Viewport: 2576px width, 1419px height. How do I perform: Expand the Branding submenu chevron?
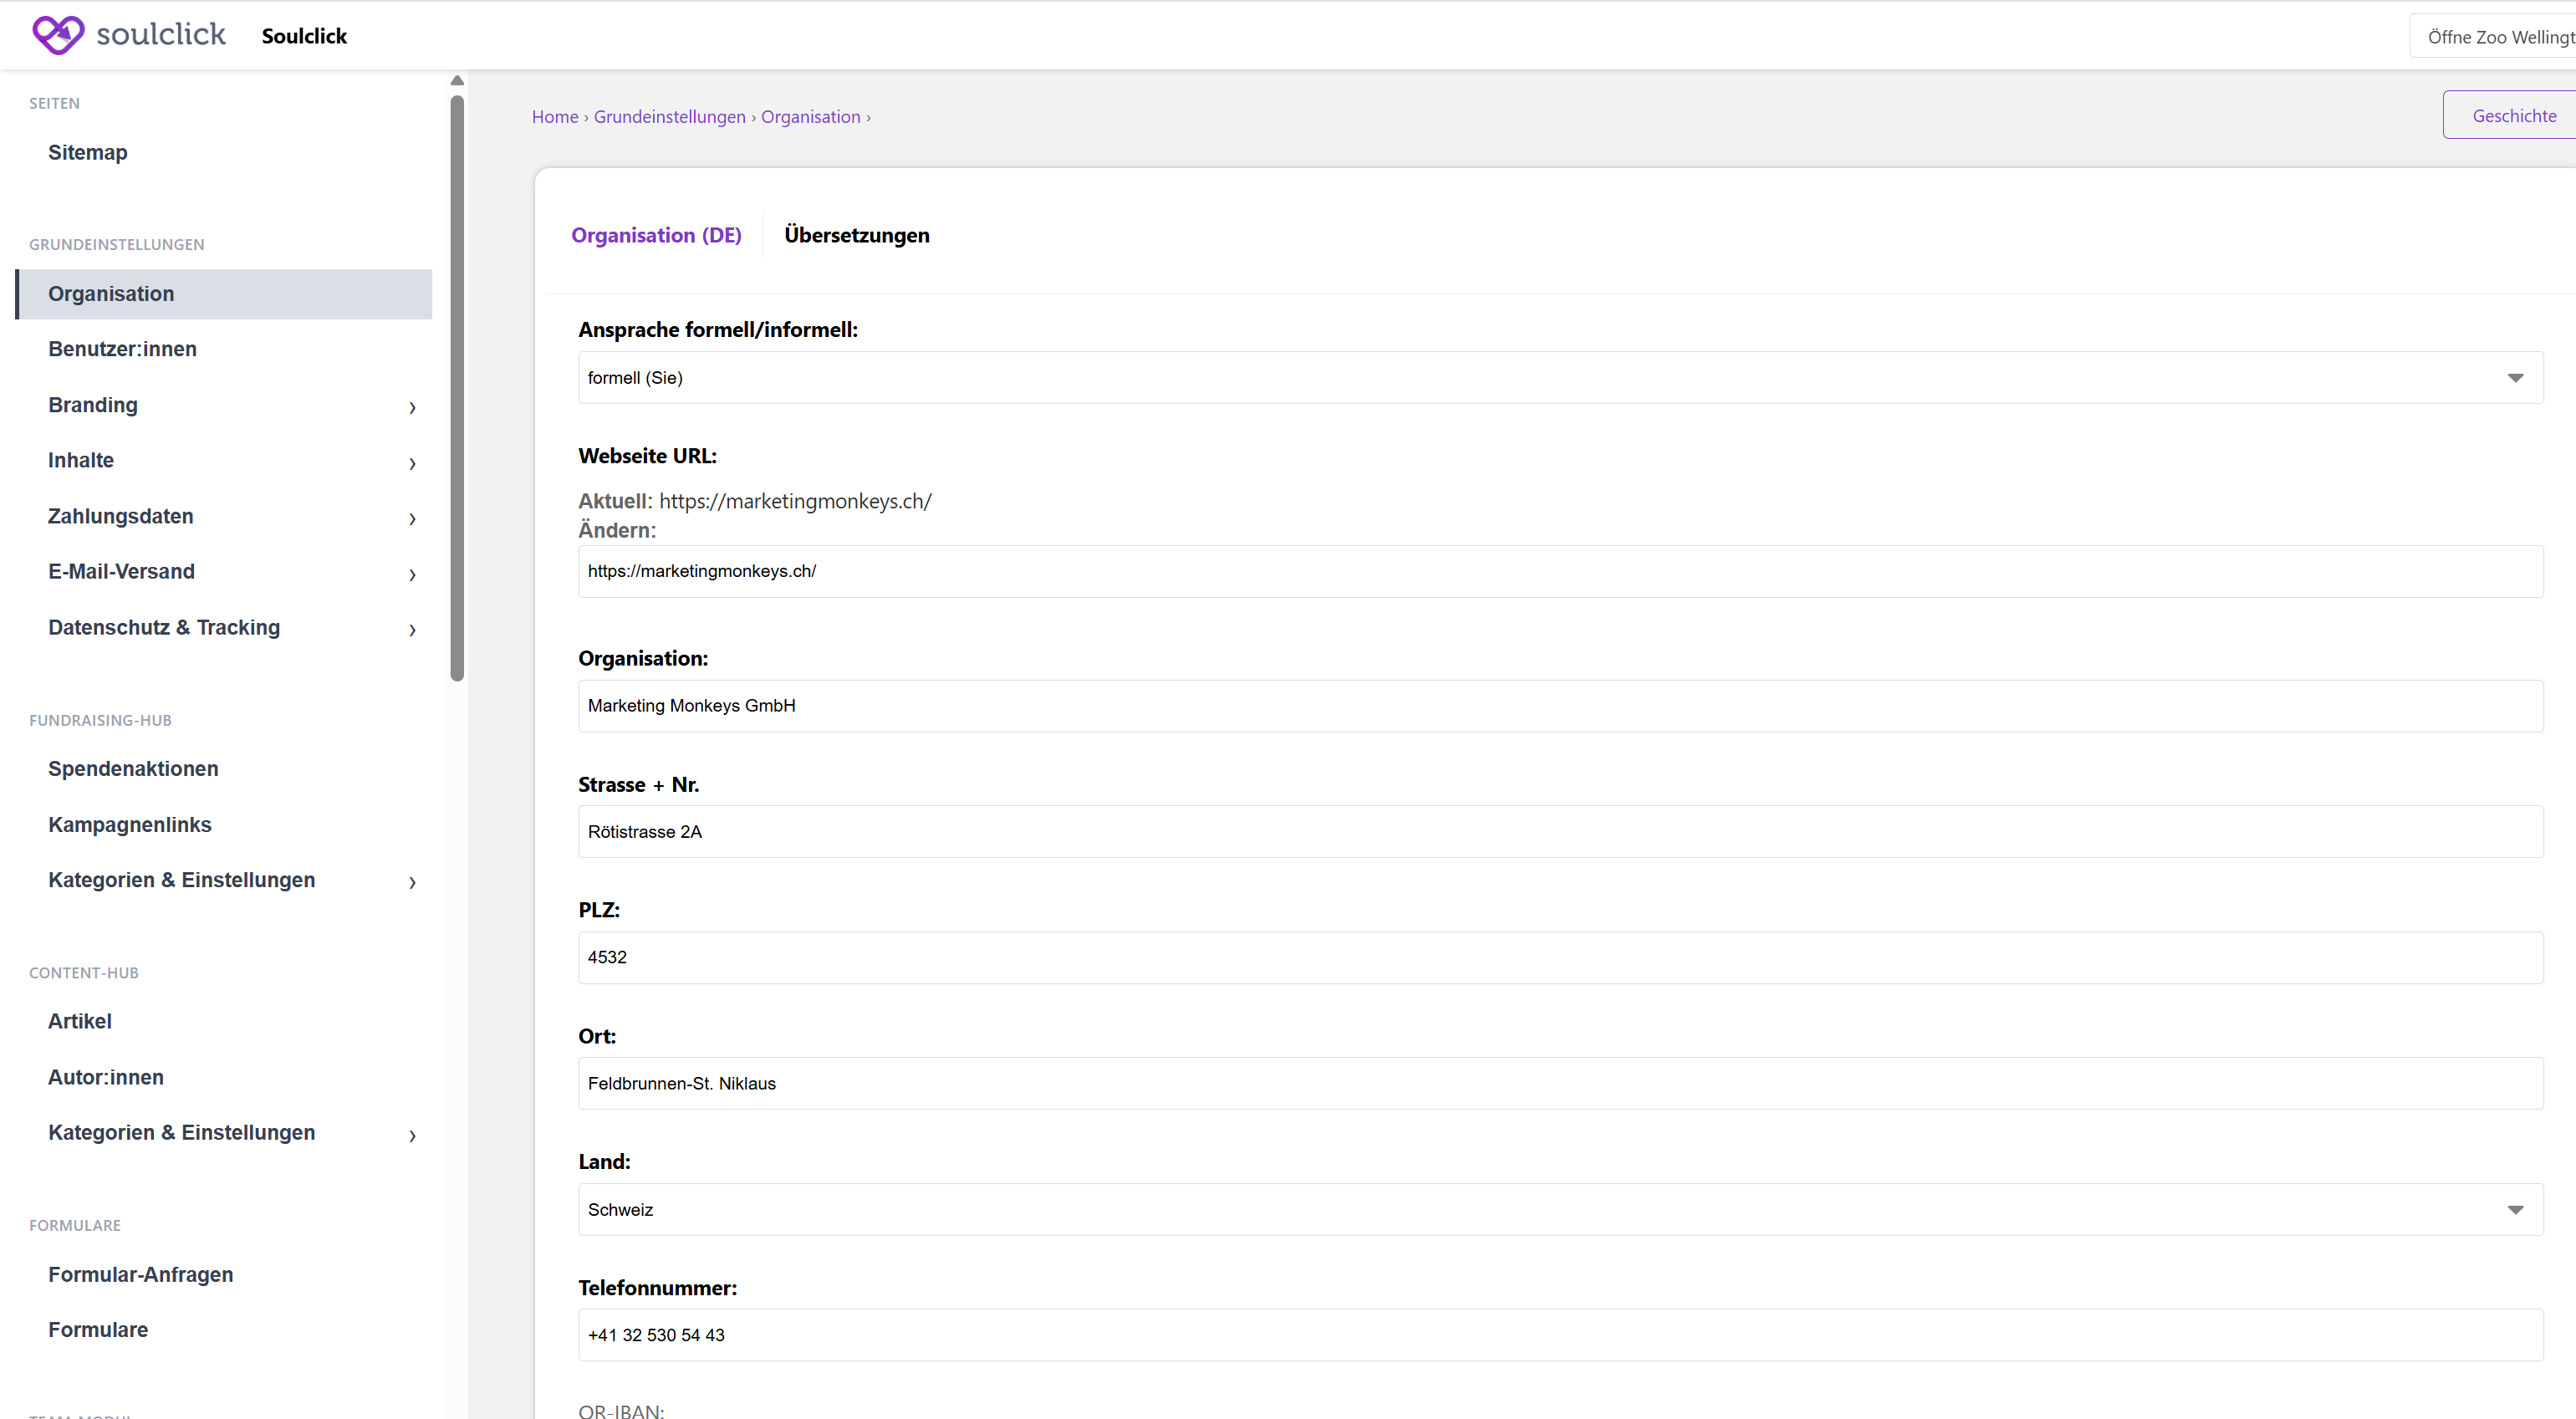412,407
